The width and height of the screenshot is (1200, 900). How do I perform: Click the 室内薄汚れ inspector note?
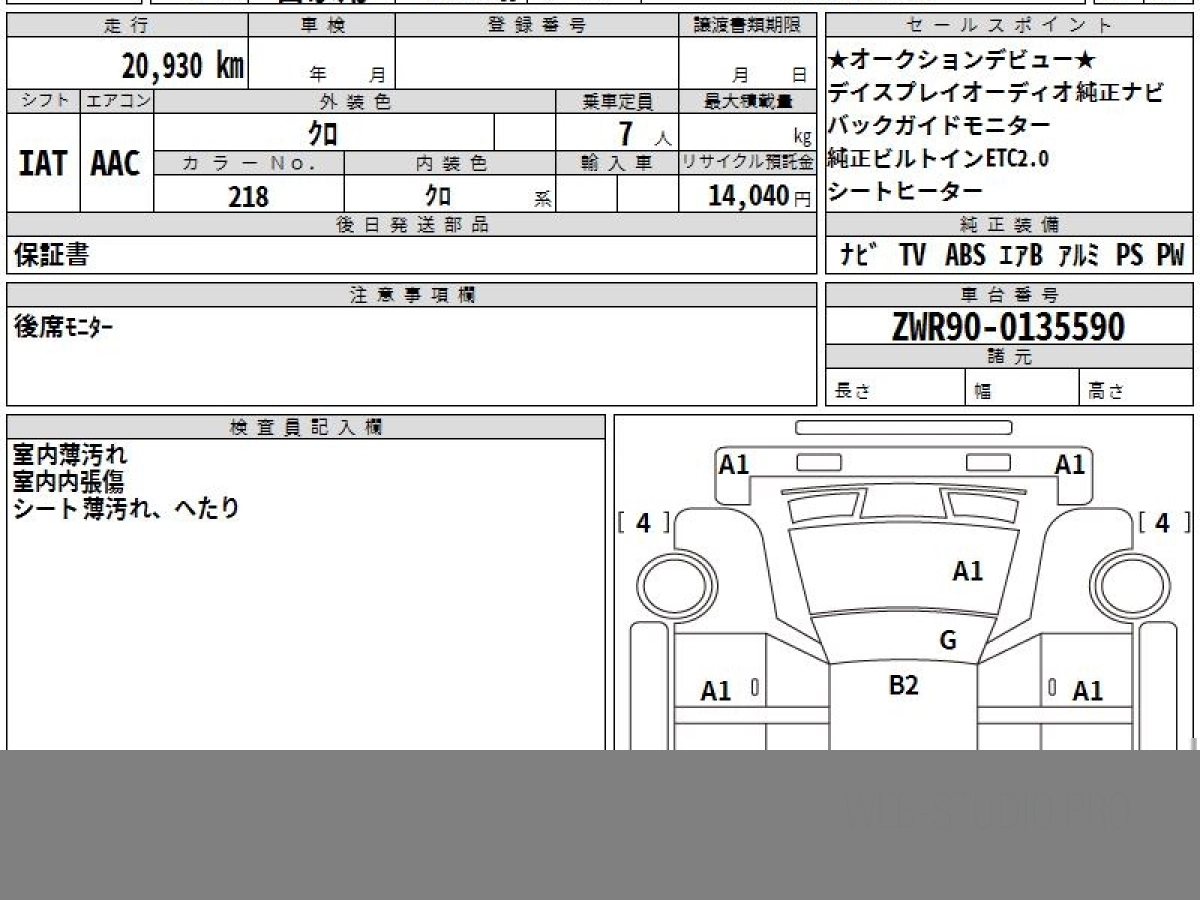point(70,455)
